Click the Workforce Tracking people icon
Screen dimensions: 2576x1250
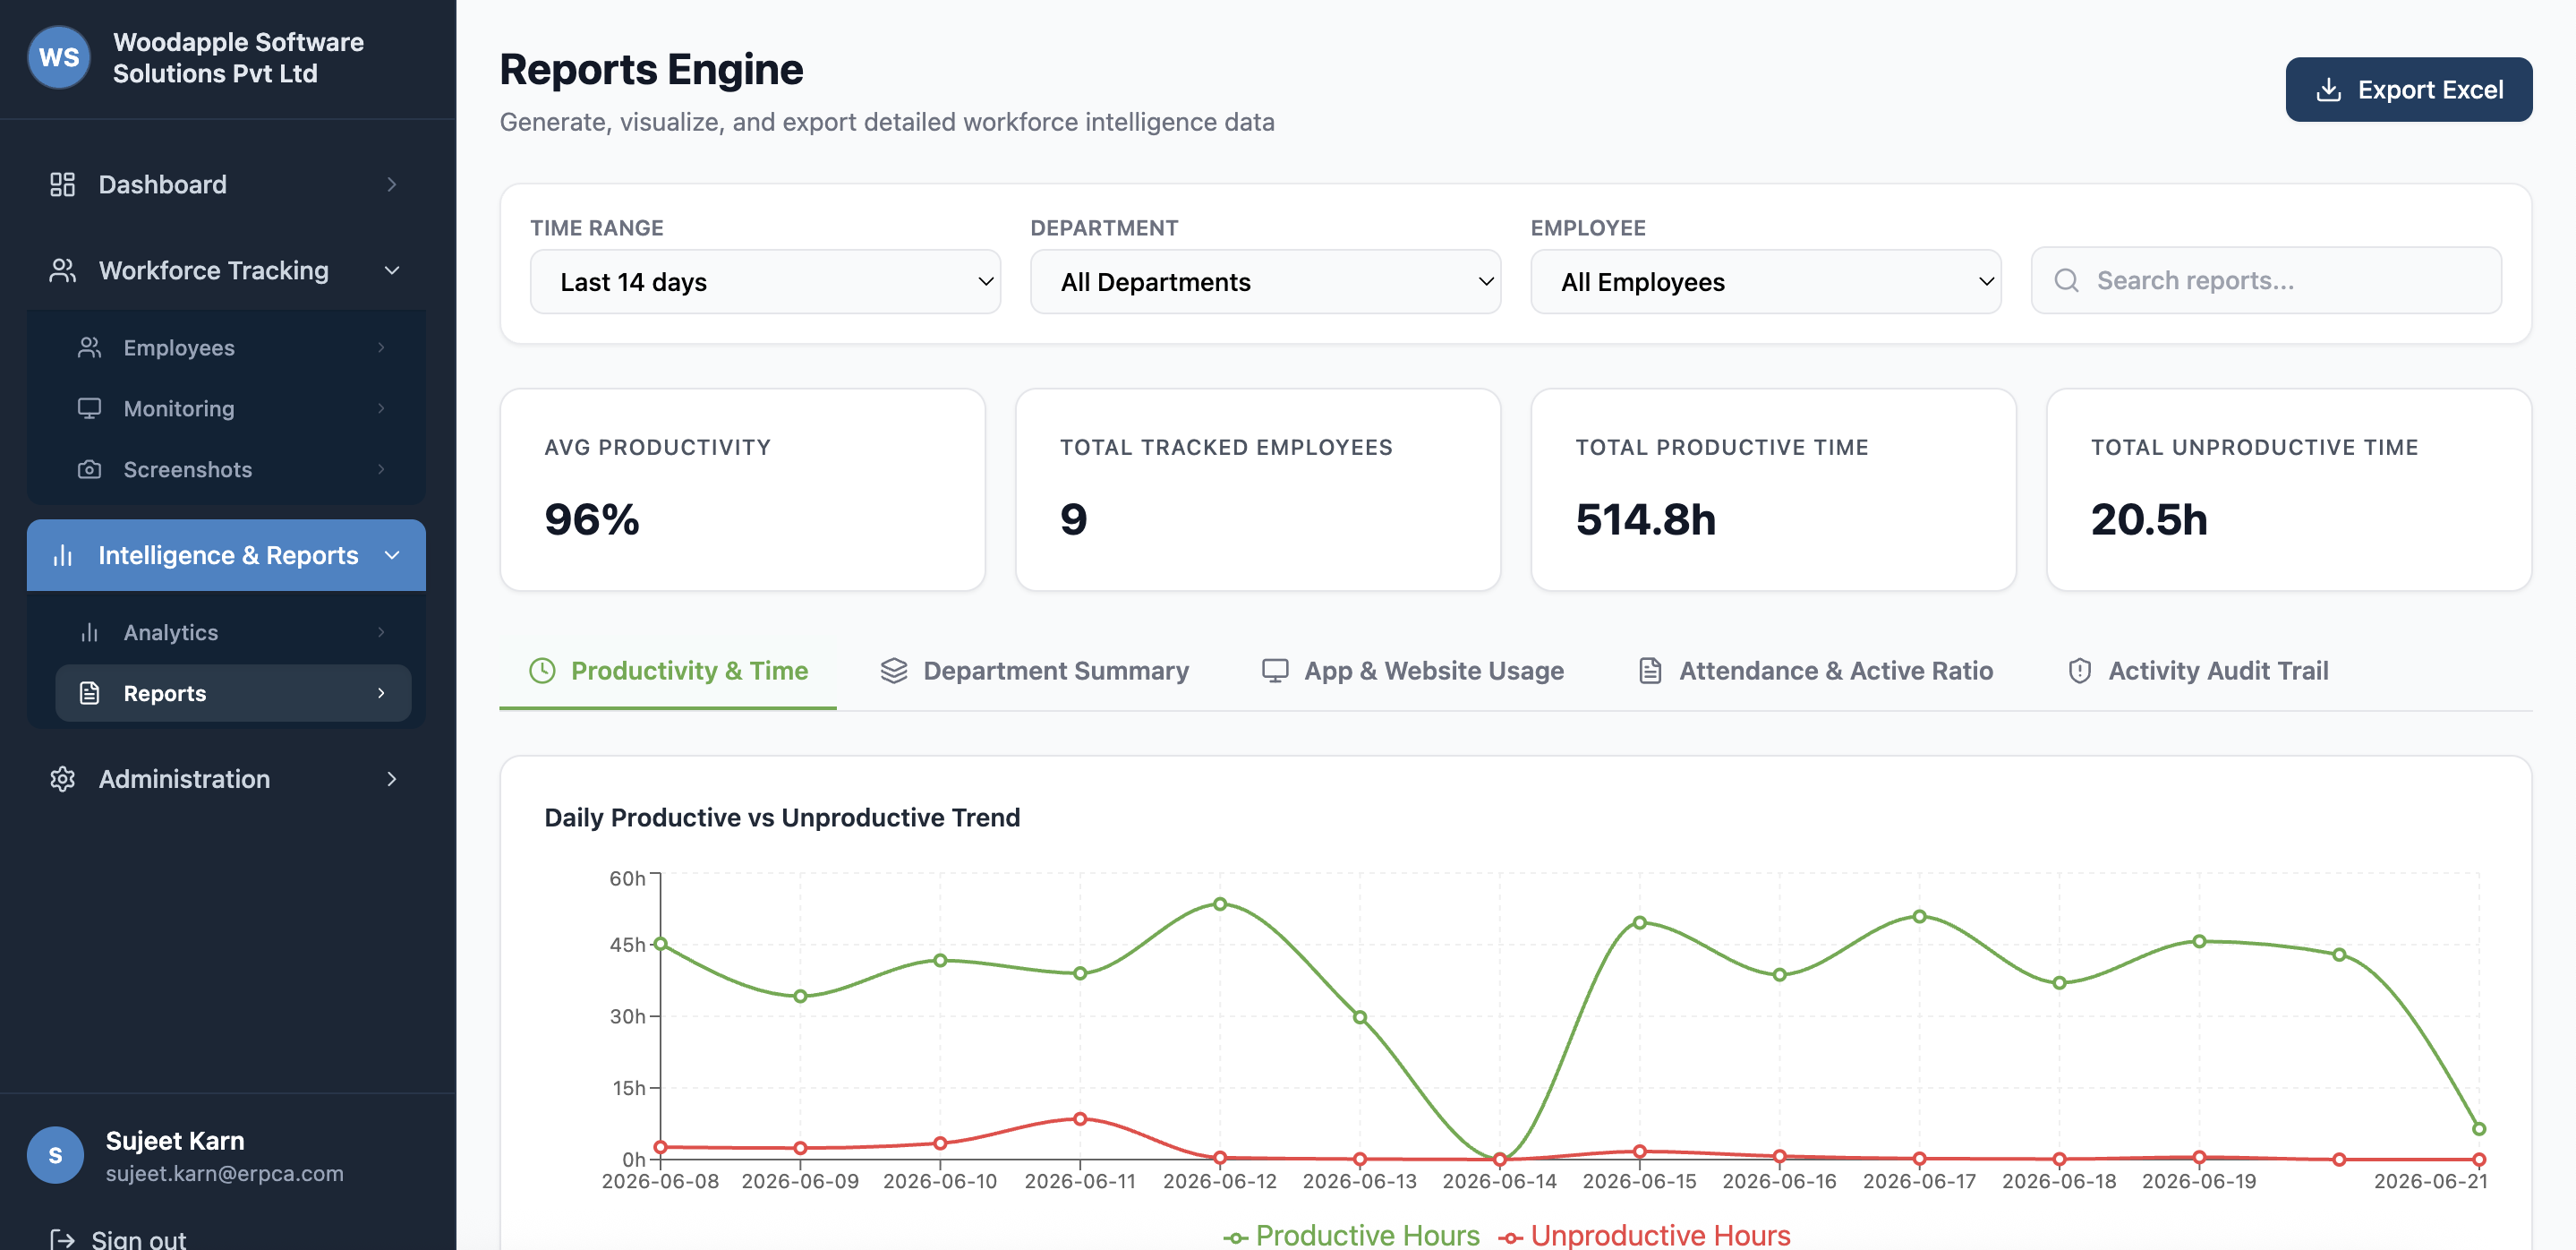(62, 270)
